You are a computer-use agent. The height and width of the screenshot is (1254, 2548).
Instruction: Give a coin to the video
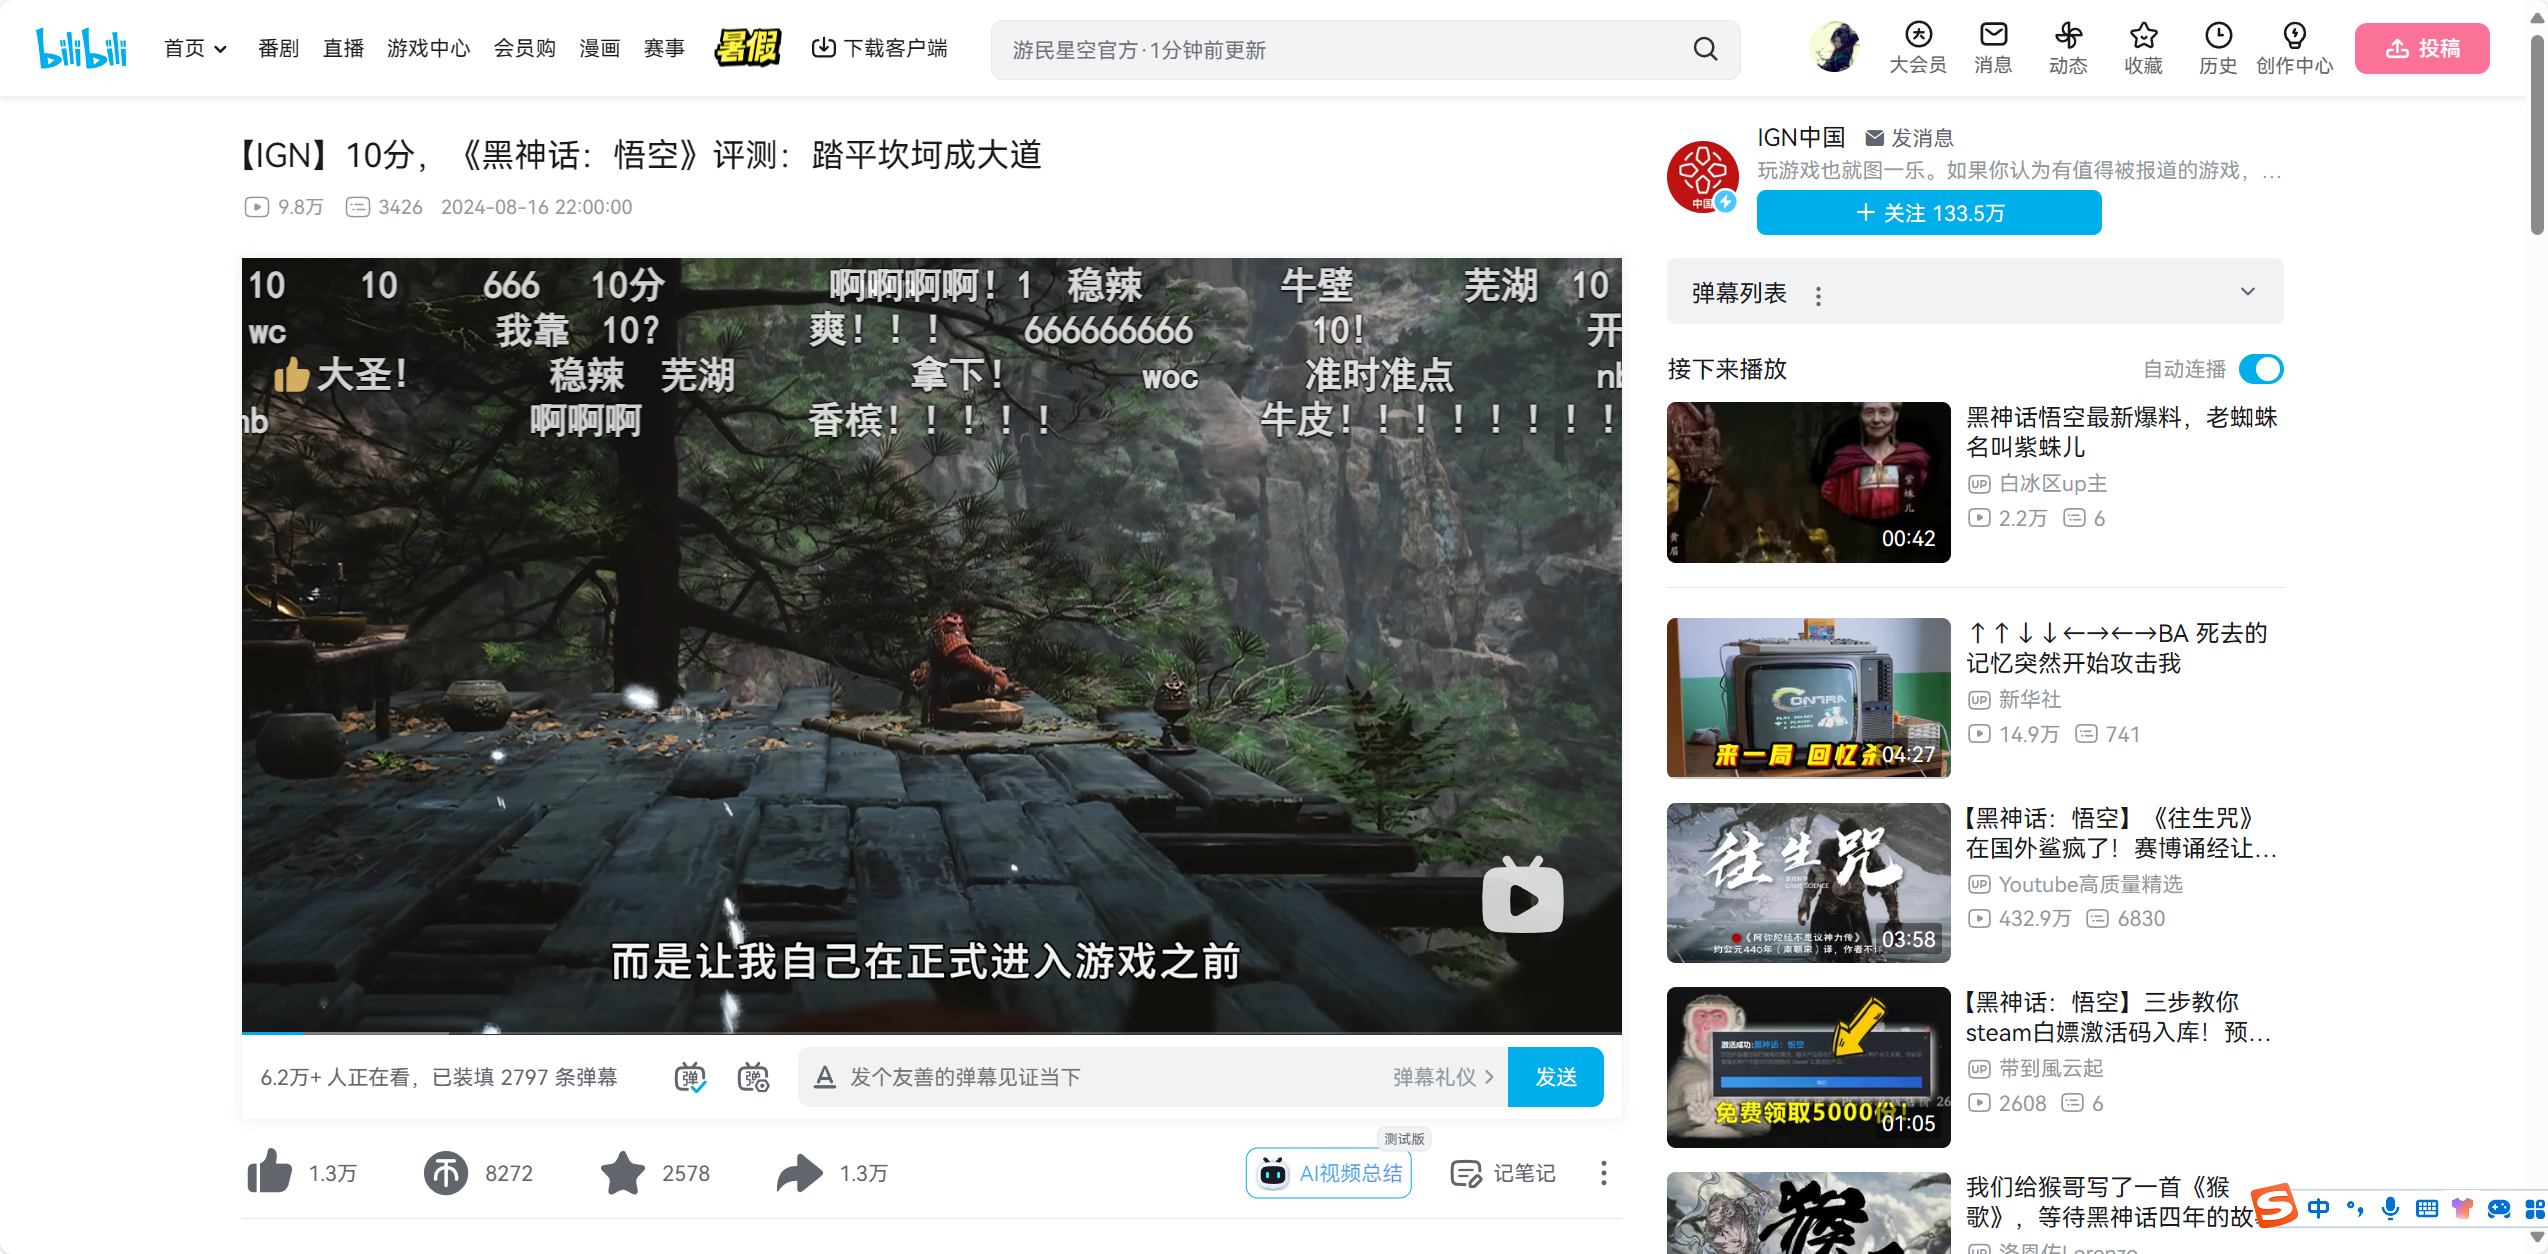pyautogui.click(x=446, y=1172)
